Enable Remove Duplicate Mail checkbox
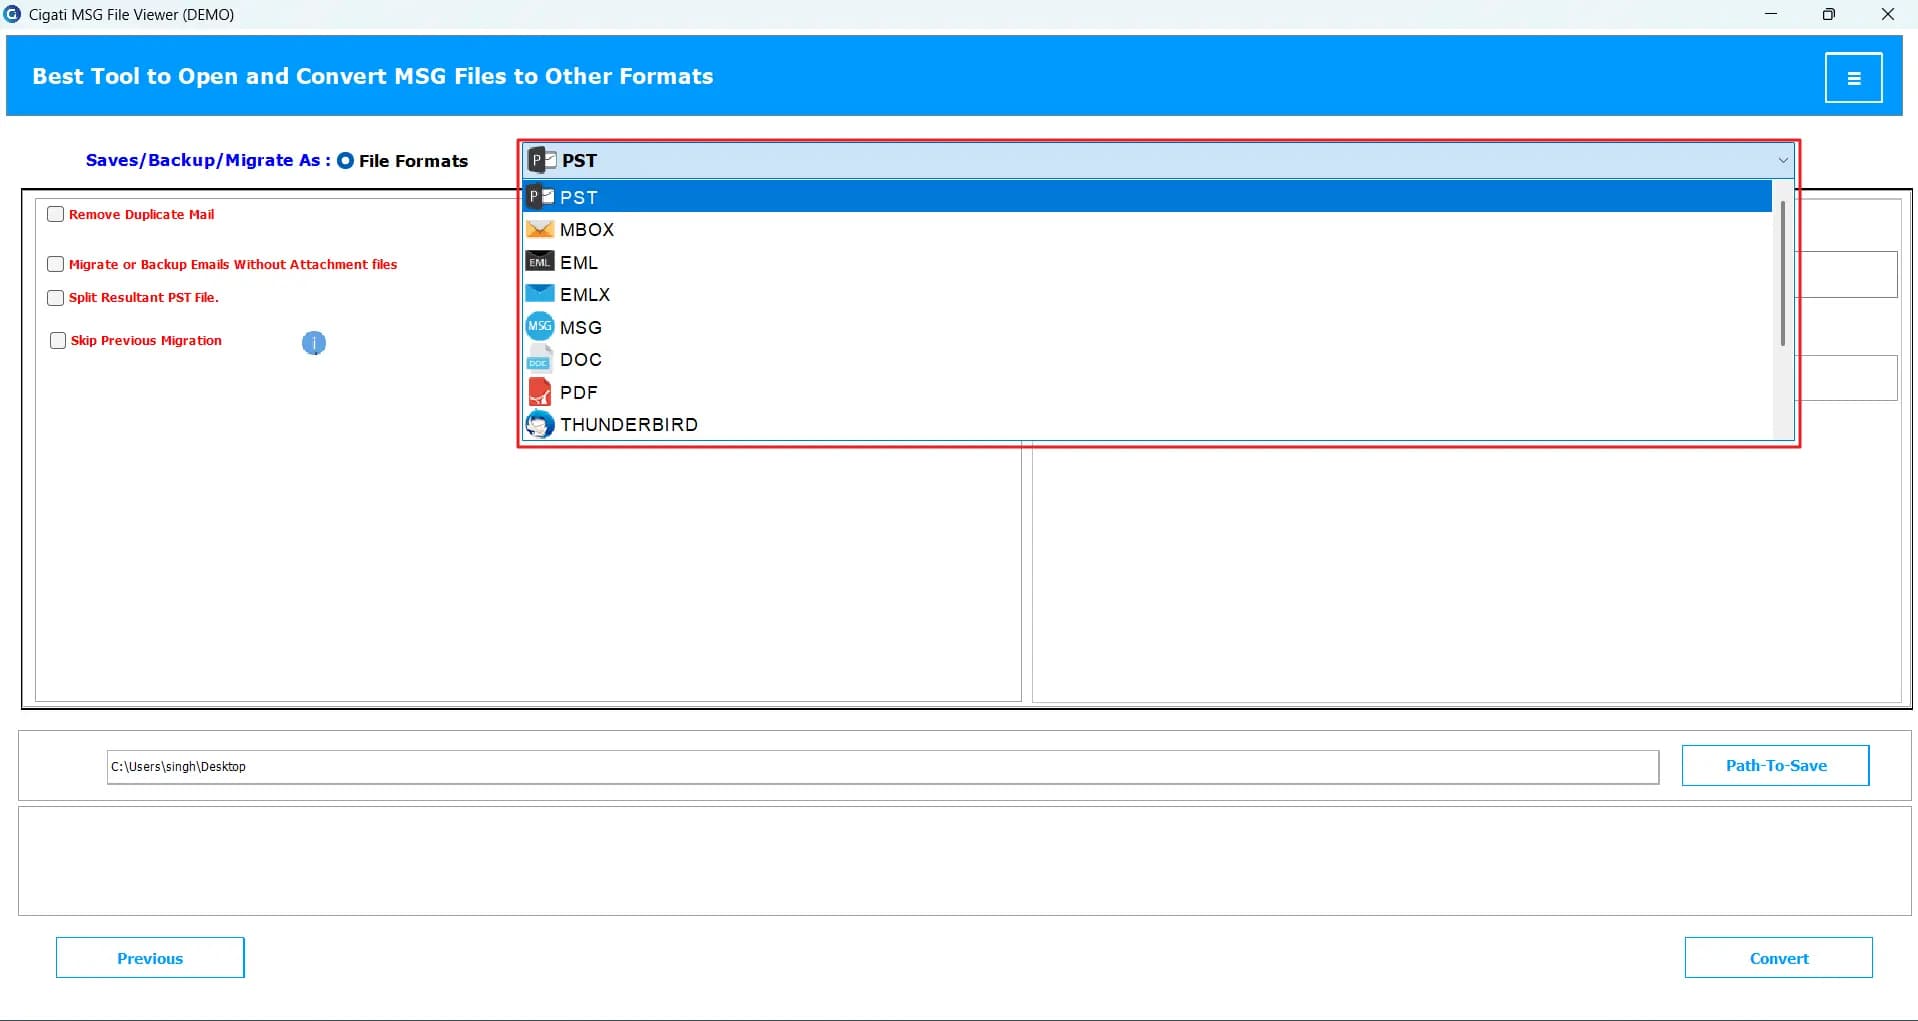The image size is (1918, 1021). click(x=56, y=214)
